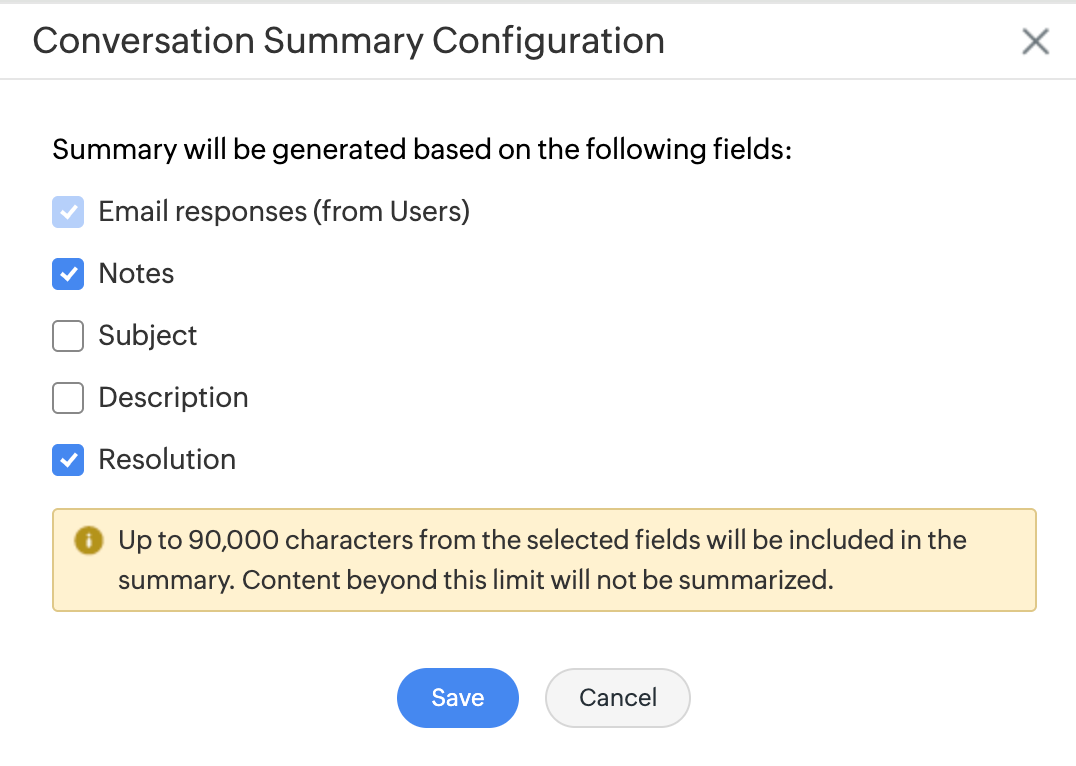Image resolution: width=1076 pixels, height=766 pixels.
Task: Uncheck the Notes checkbox
Action: click(x=68, y=274)
